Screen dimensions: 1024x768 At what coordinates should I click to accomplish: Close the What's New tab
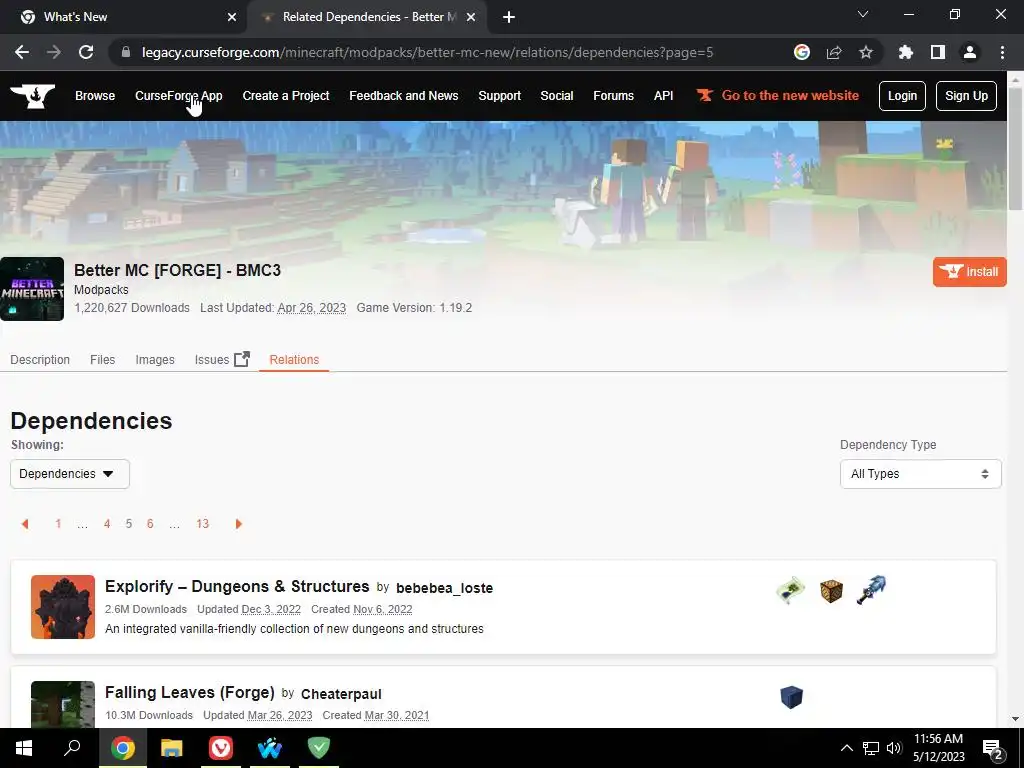click(x=232, y=17)
